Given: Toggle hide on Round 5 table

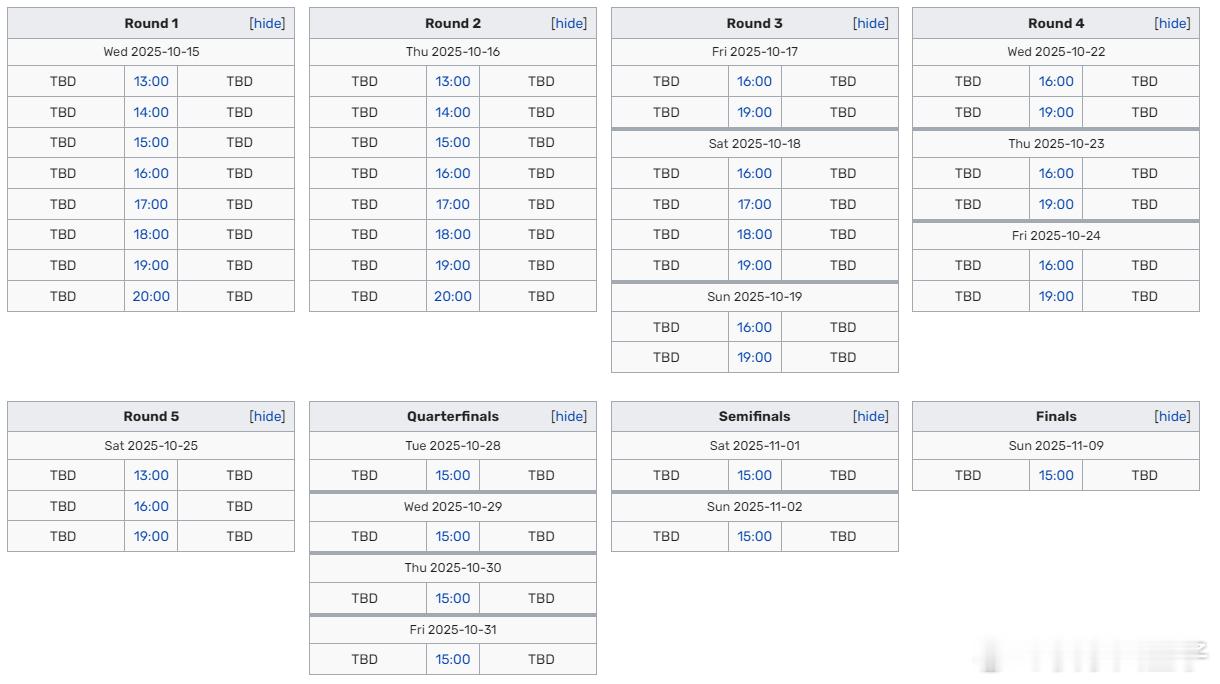Looking at the screenshot, I should pyautogui.click(x=267, y=416).
